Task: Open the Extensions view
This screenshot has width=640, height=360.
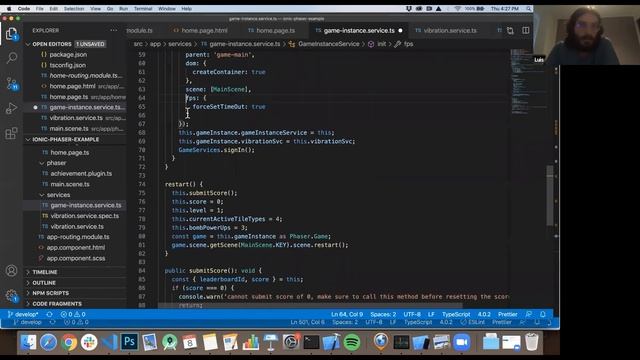Action: point(11,133)
